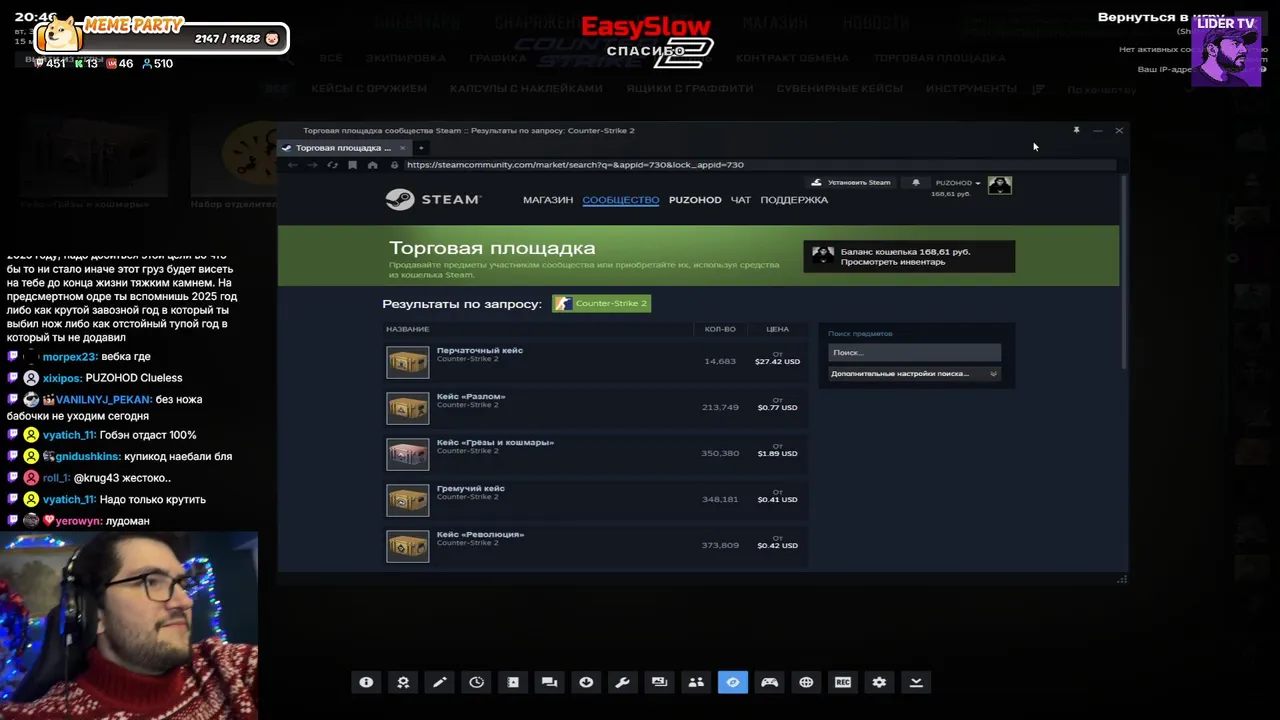Open the chat bubbles icon in bottom toolbar
This screenshot has width=1280, height=720.
(x=549, y=682)
